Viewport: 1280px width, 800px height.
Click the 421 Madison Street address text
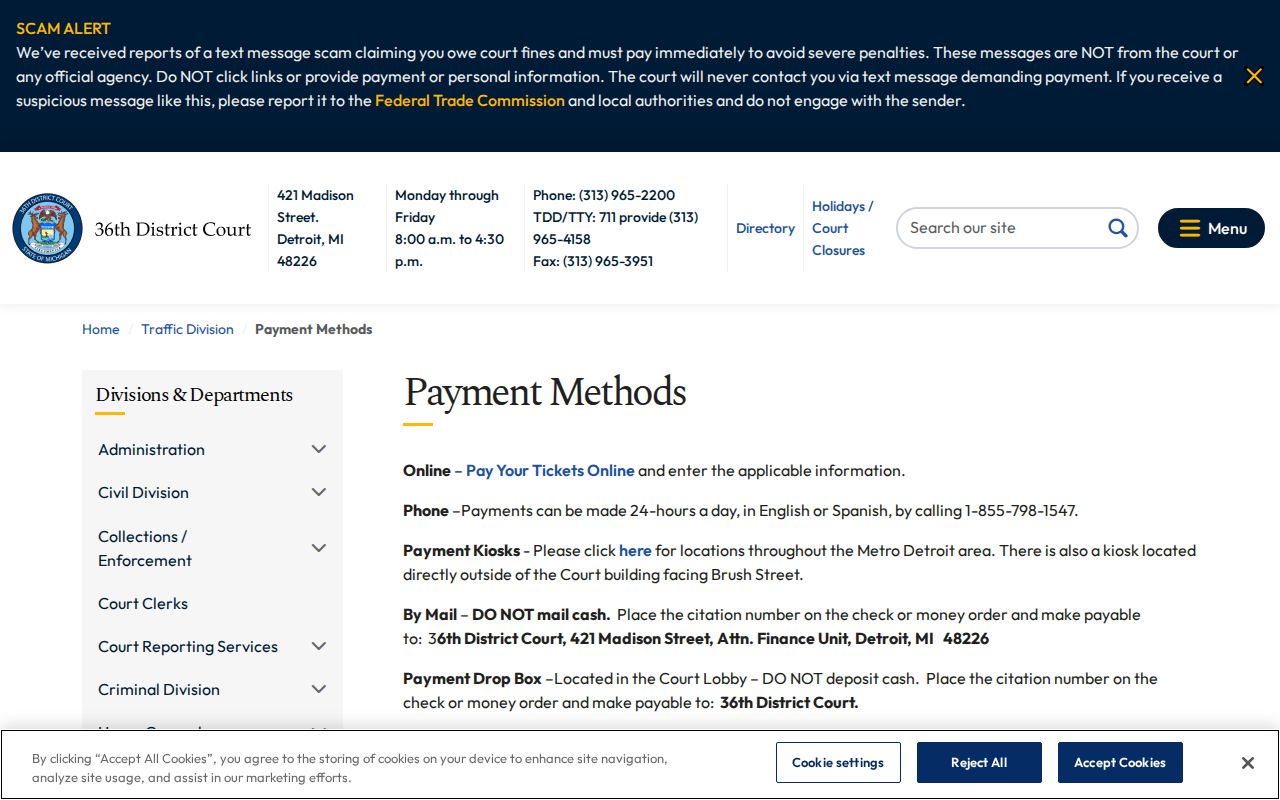point(315,228)
